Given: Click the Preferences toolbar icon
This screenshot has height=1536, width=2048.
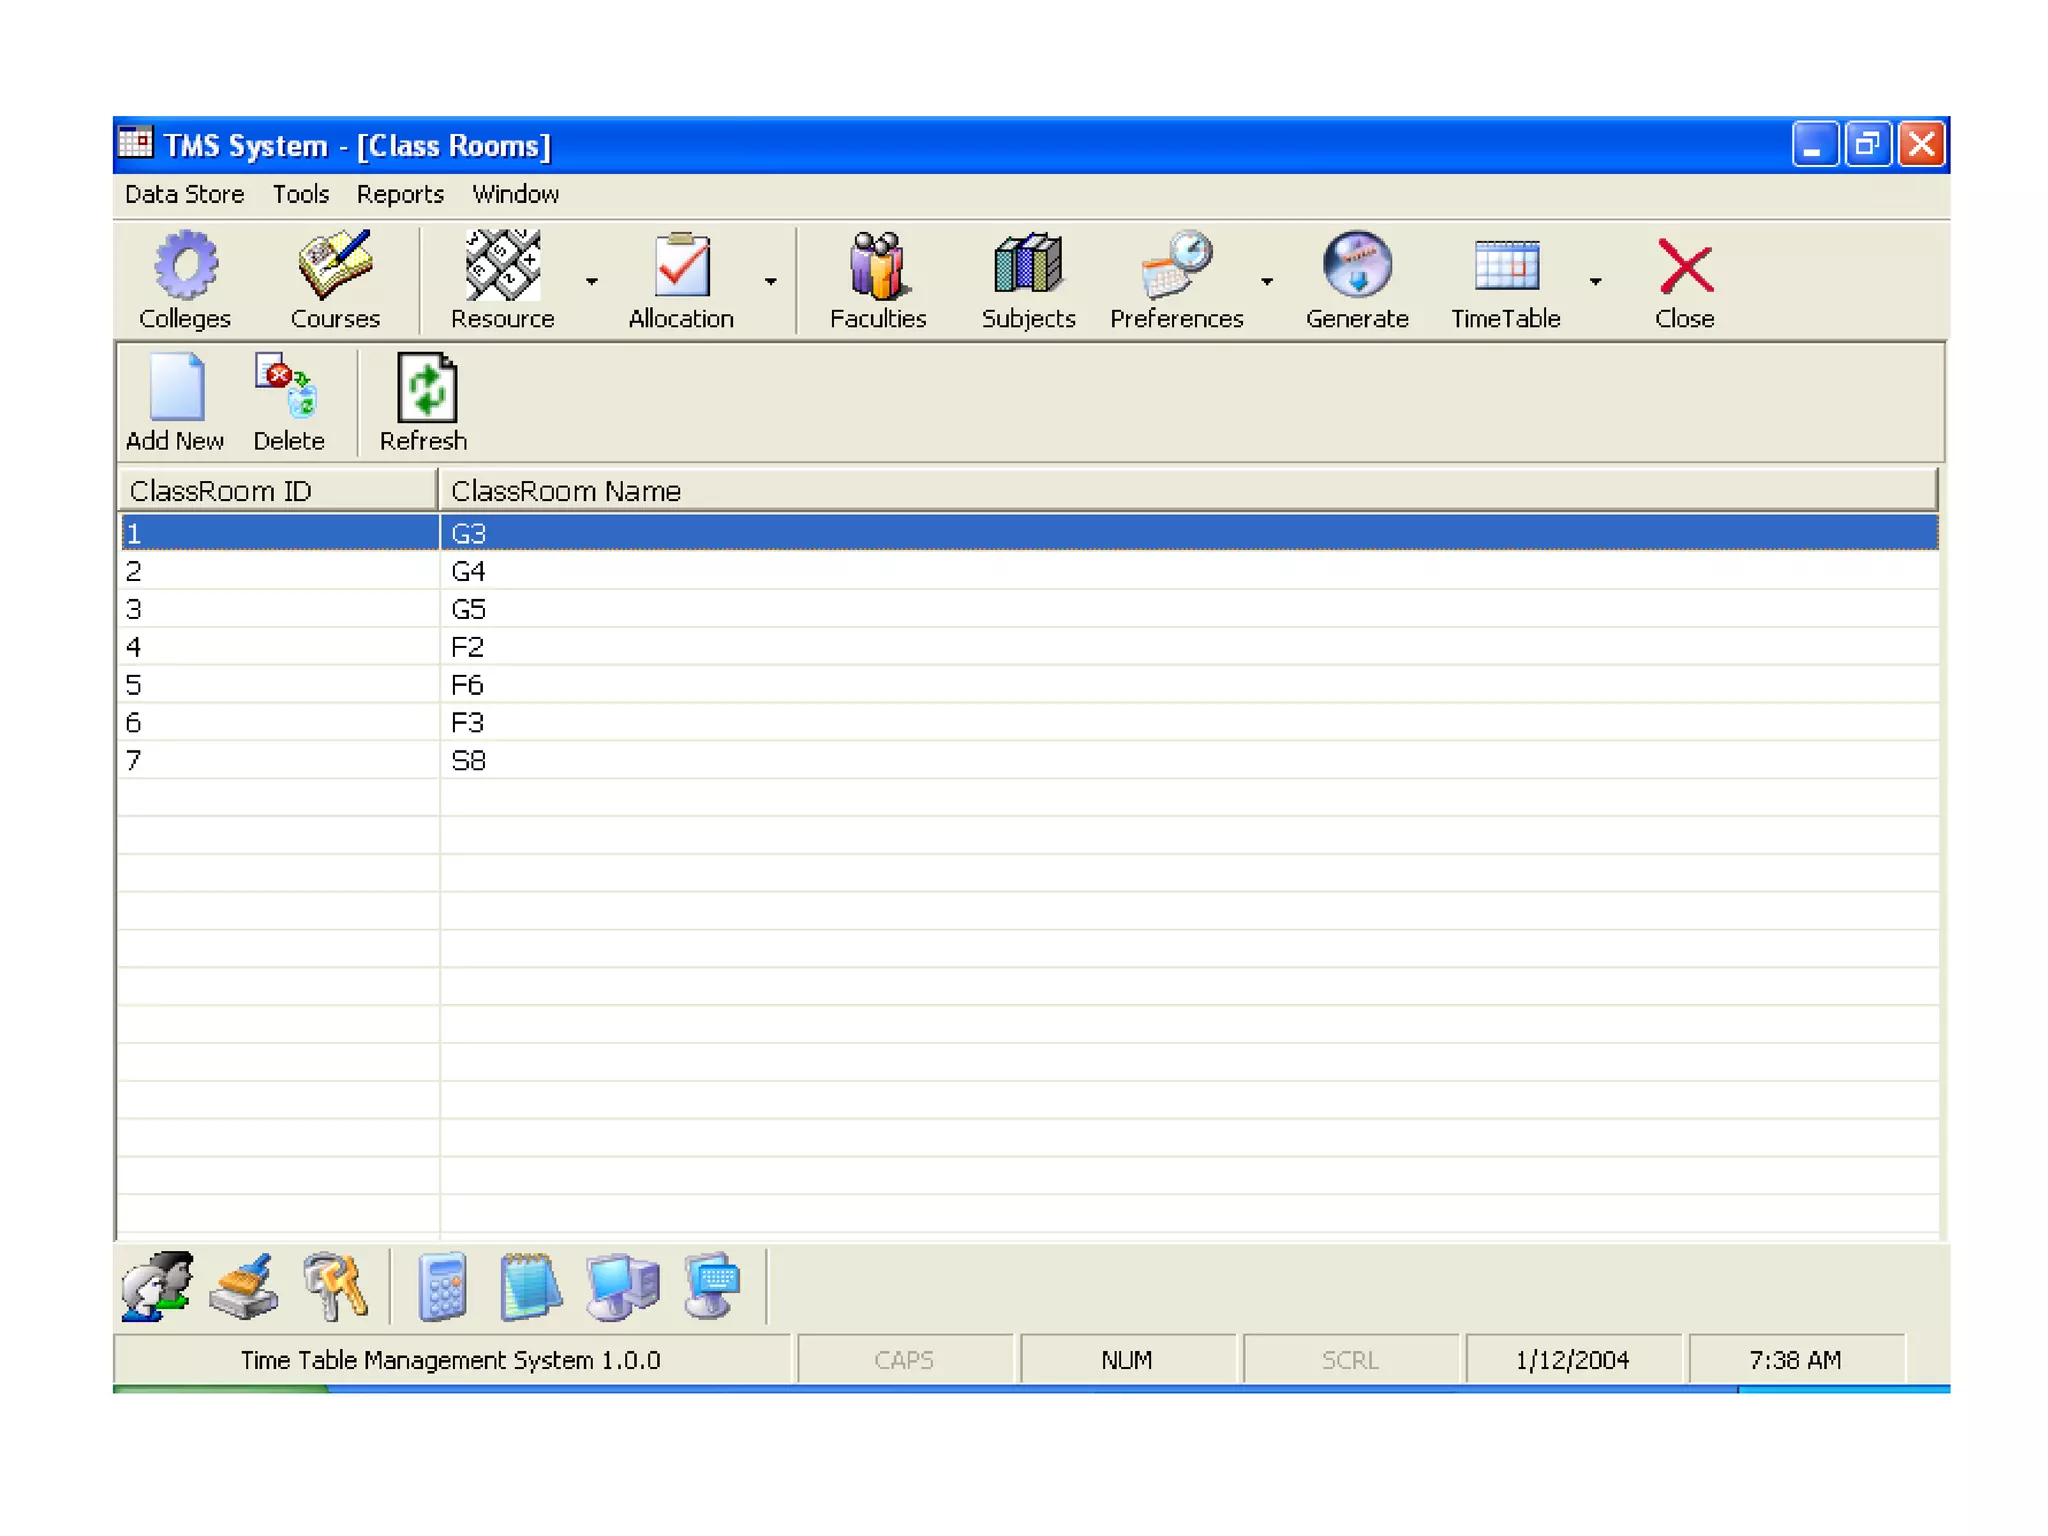Looking at the screenshot, I should [1177, 265].
